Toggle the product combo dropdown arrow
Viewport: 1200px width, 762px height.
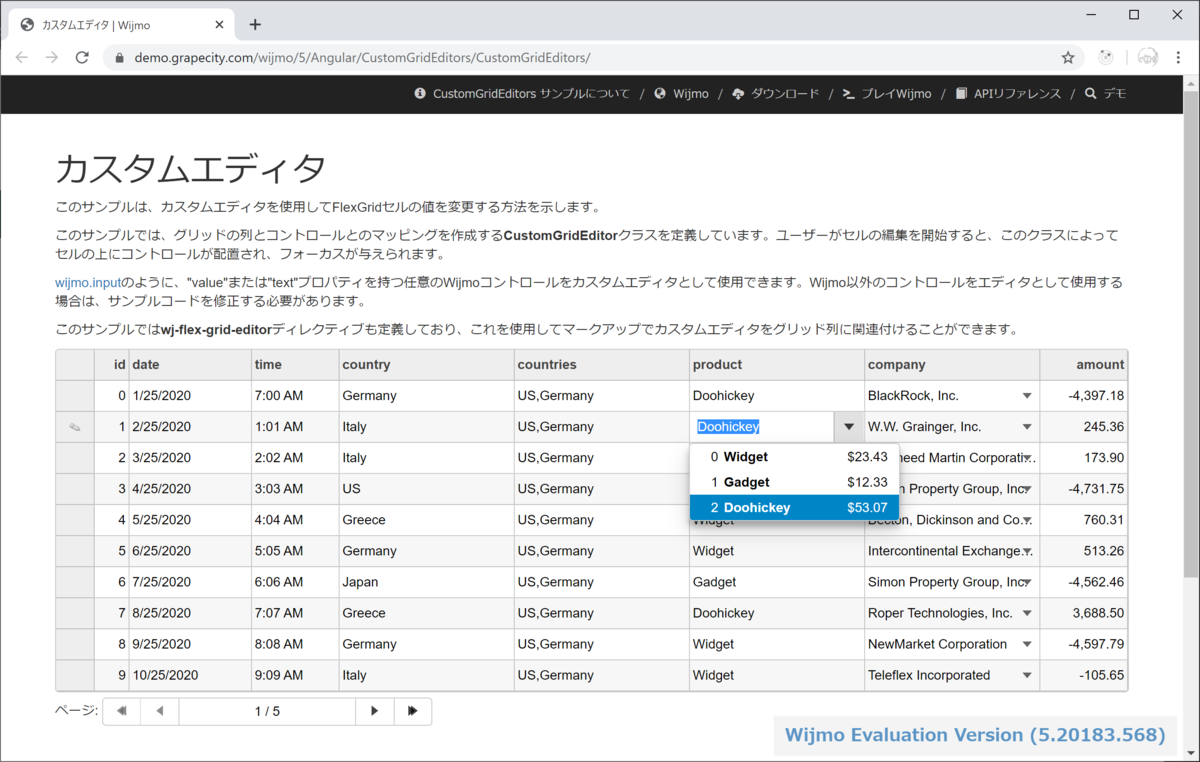(849, 427)
